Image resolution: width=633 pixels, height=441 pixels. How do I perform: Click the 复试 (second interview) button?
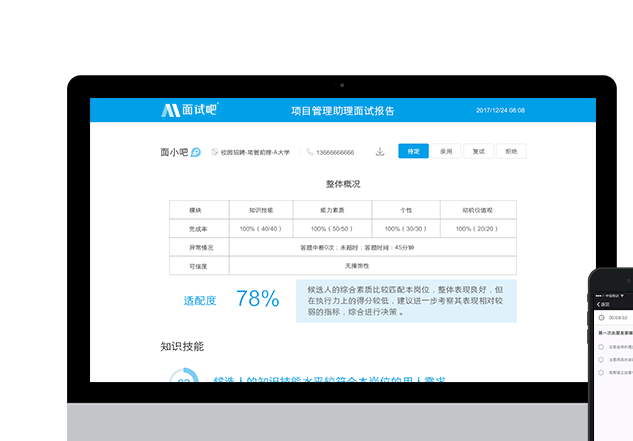tap(479, 151)
